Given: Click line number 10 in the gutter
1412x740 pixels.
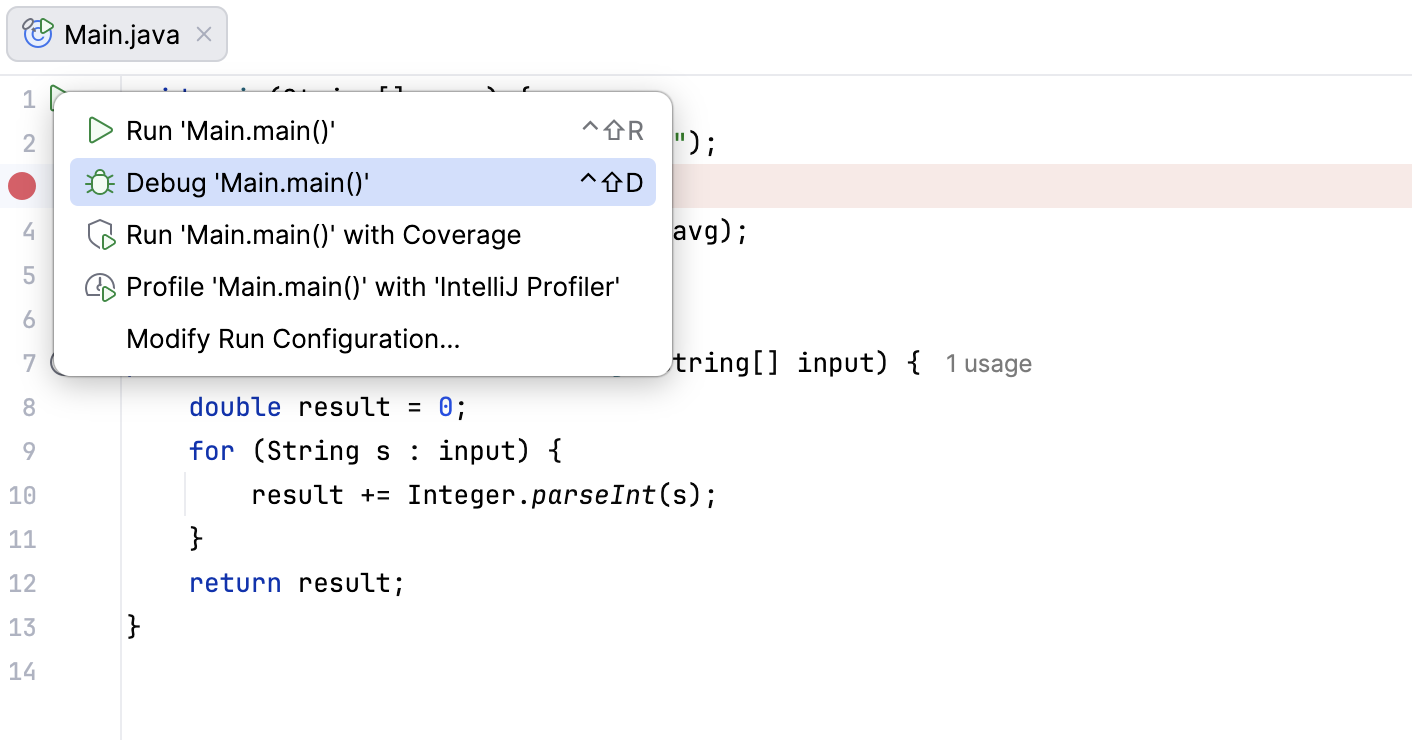Looking at the screenshot, I should pyautogui.click(x=24, y=495).
